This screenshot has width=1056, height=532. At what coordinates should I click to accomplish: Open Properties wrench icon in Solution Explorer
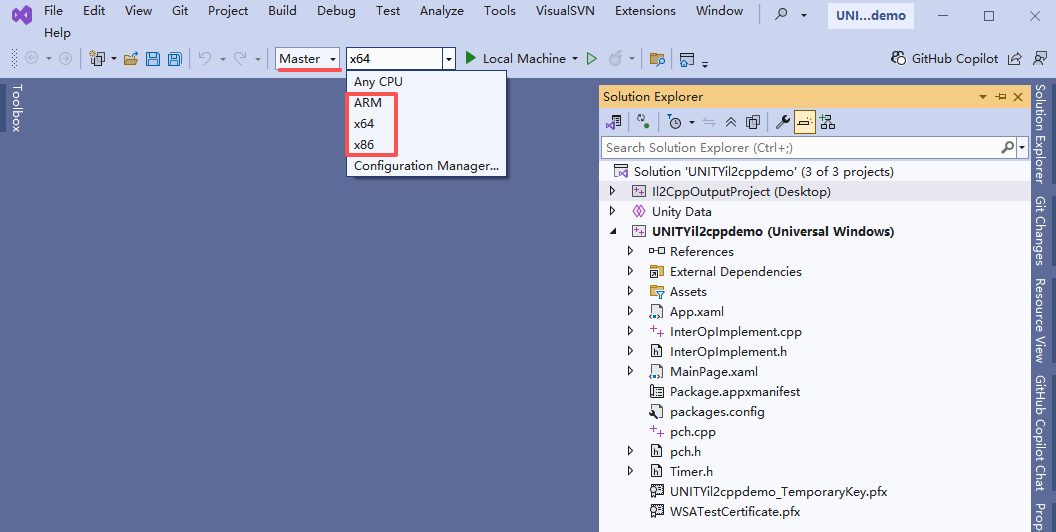[783, 122]
